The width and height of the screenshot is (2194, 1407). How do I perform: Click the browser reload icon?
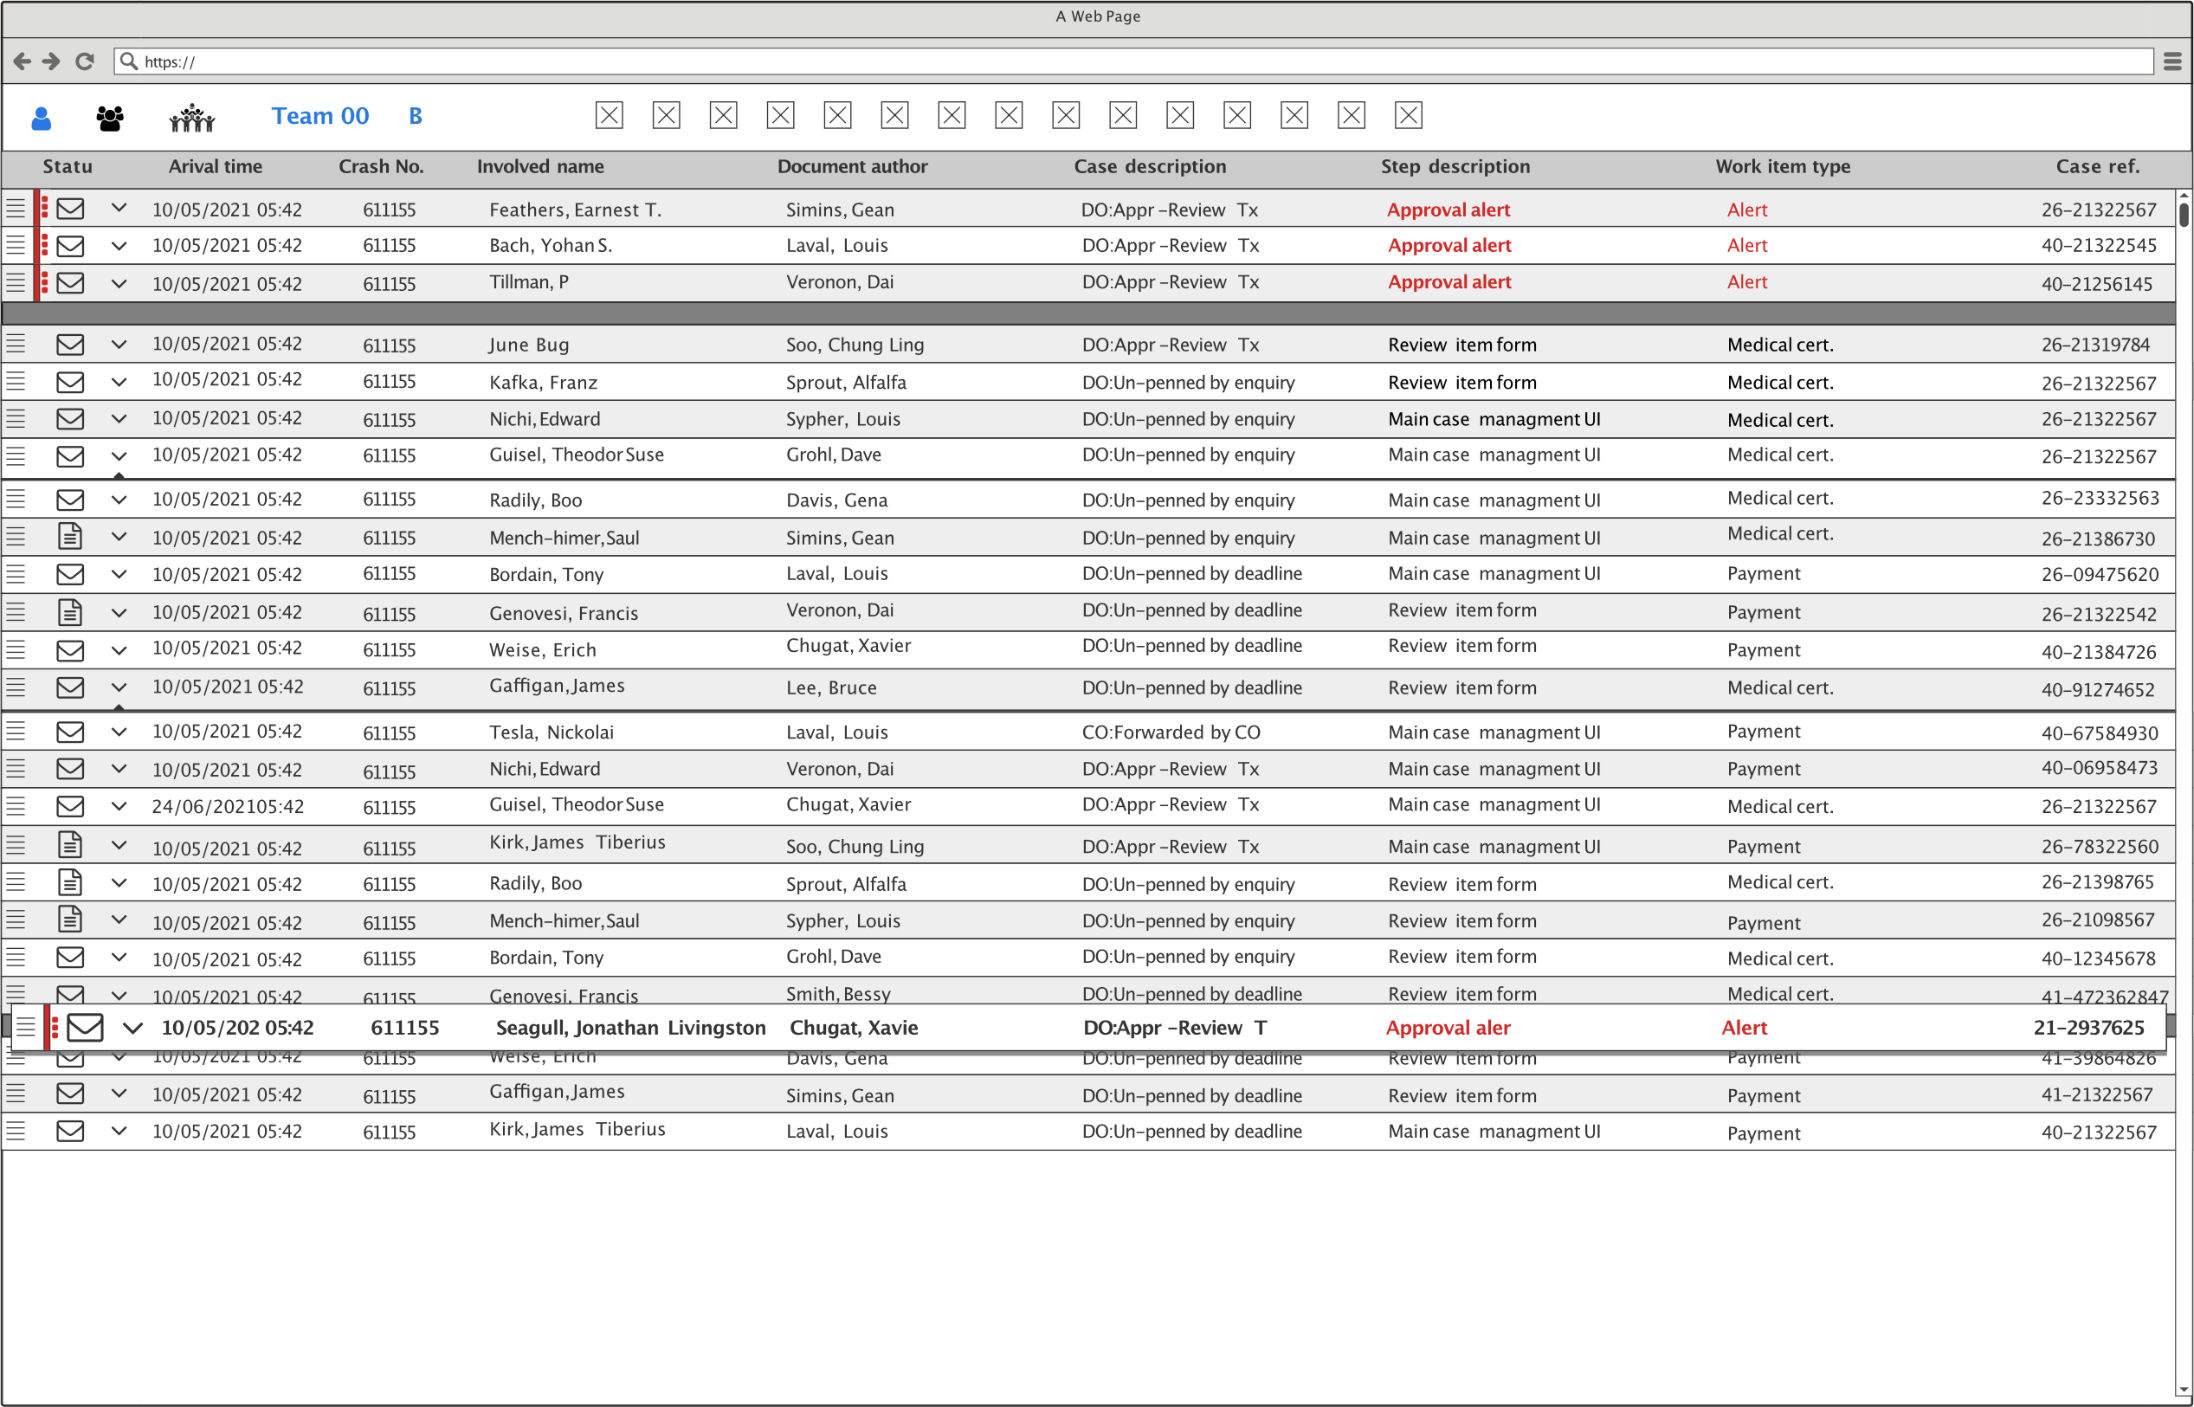click(x=85, y=61)
